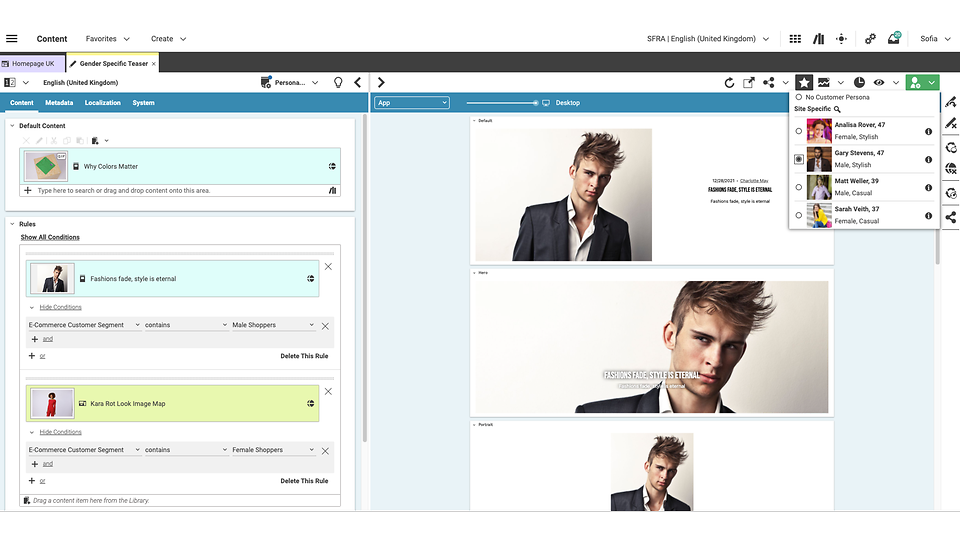Expand the Create dropdown
960x540 pixels.
click(168, 39)
